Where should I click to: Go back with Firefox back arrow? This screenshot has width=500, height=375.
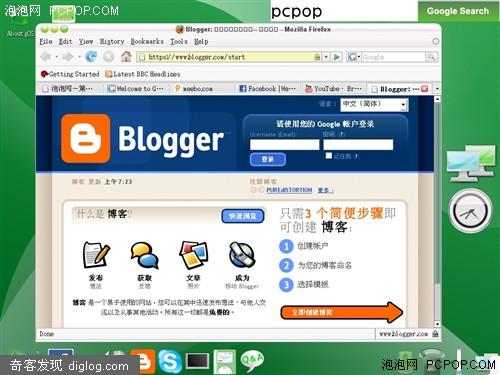[45, 57]
